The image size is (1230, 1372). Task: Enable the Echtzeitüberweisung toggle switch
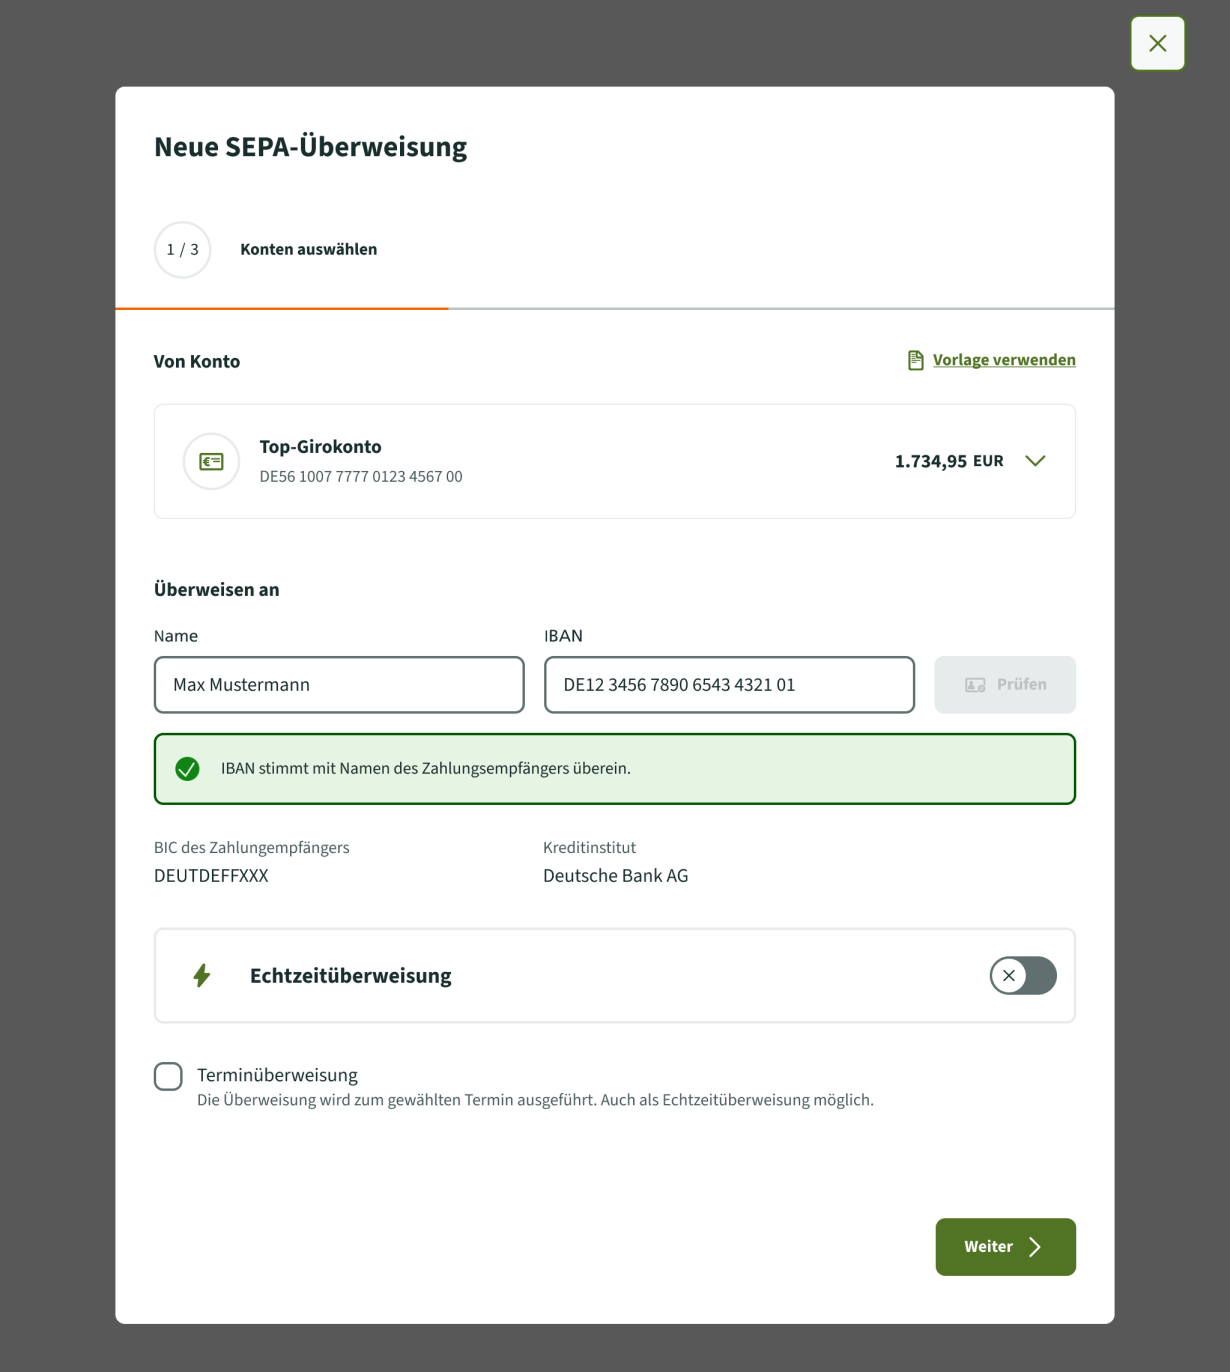tap(1023, 976)
